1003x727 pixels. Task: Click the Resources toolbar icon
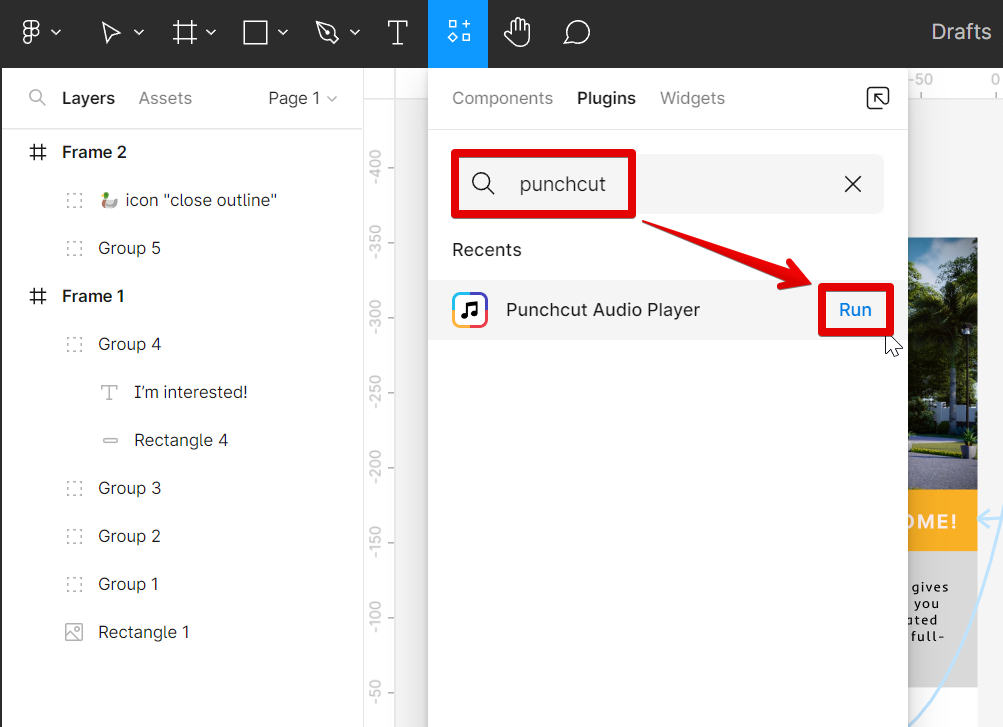click(x=458, y=33)
